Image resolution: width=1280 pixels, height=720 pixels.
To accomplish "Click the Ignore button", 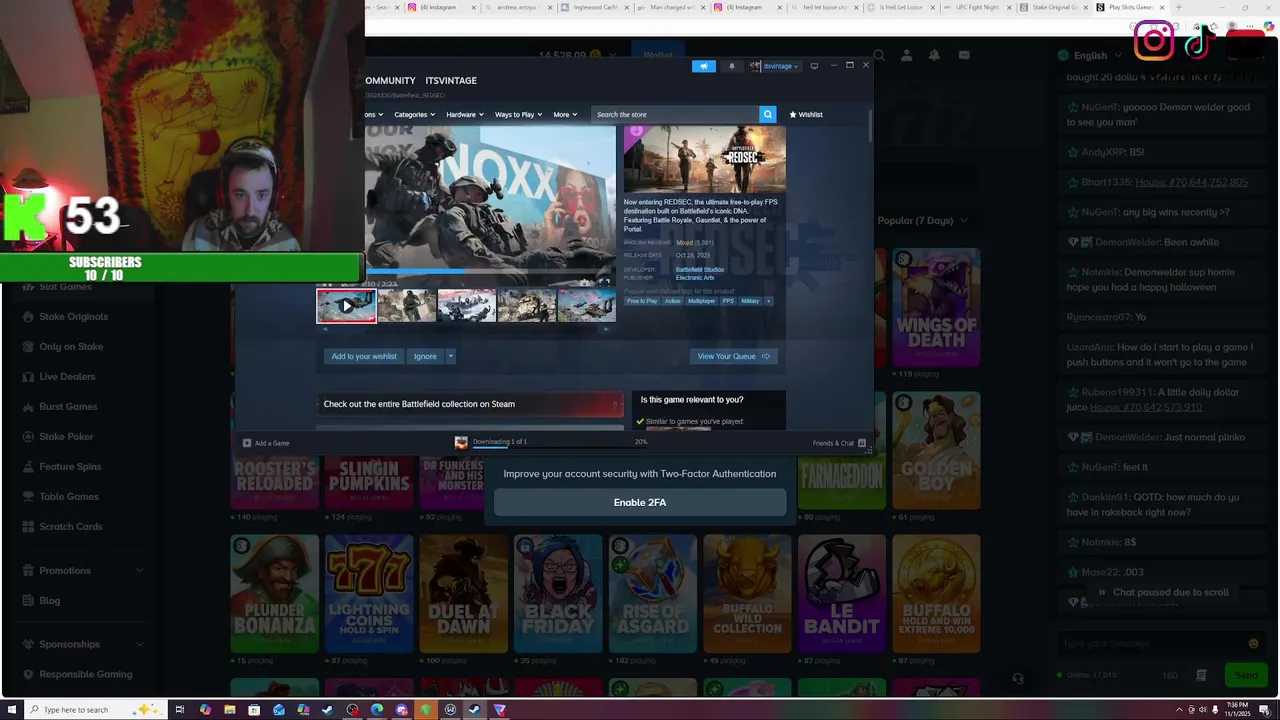I will click(425, 356).
